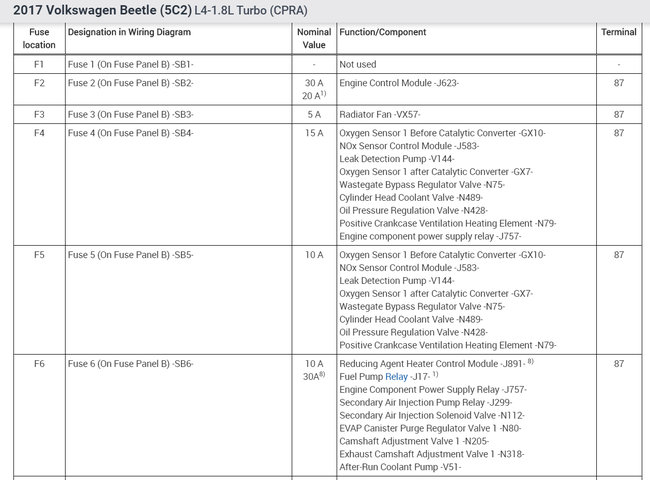Click the Function/Component column header
This screenshot has width=650, height=480.
click(383, 32)
